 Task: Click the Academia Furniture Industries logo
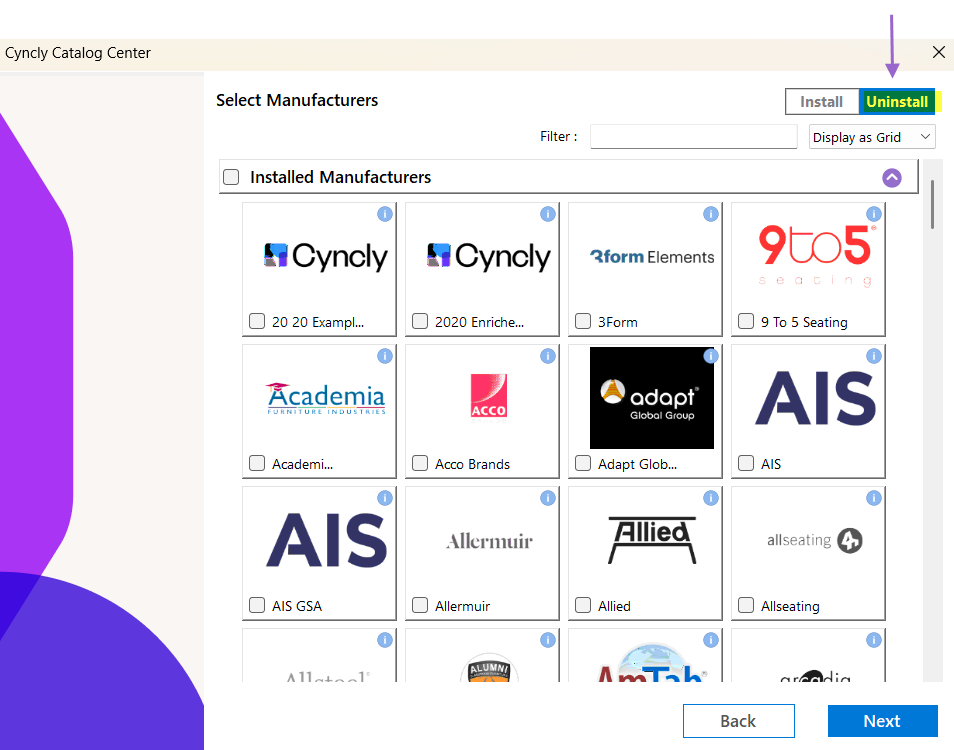coord(326,398)
